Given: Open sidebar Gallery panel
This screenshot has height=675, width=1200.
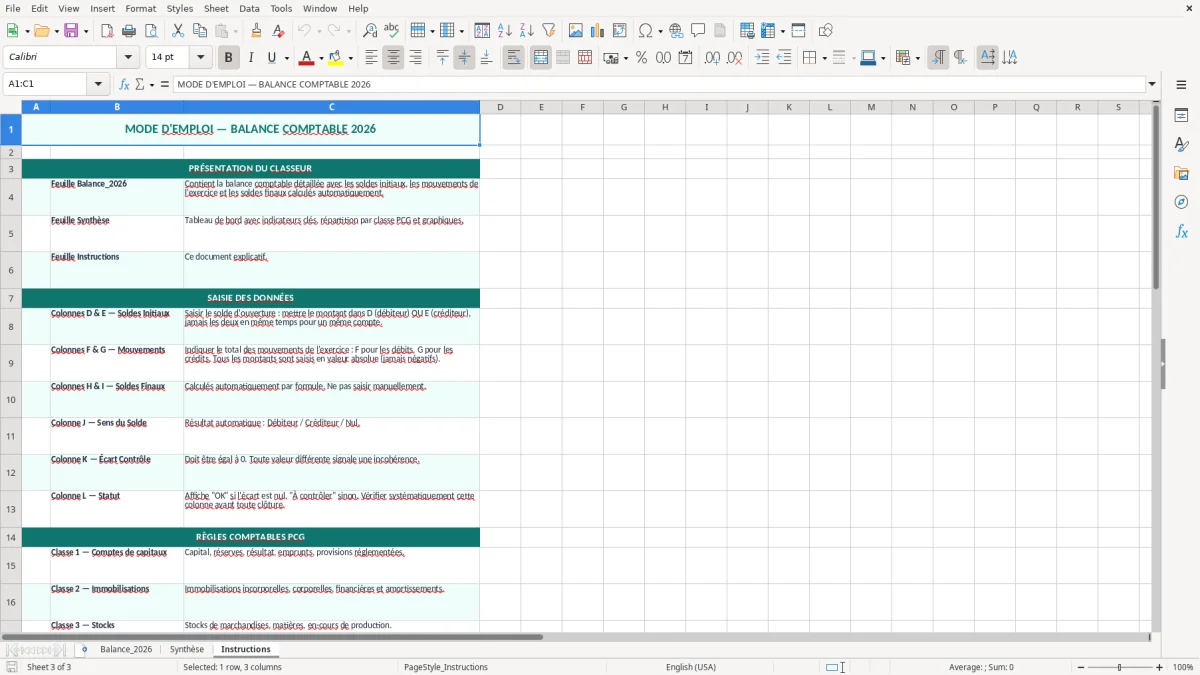Looking at the screenshot, I should [x=1181, y=173].
